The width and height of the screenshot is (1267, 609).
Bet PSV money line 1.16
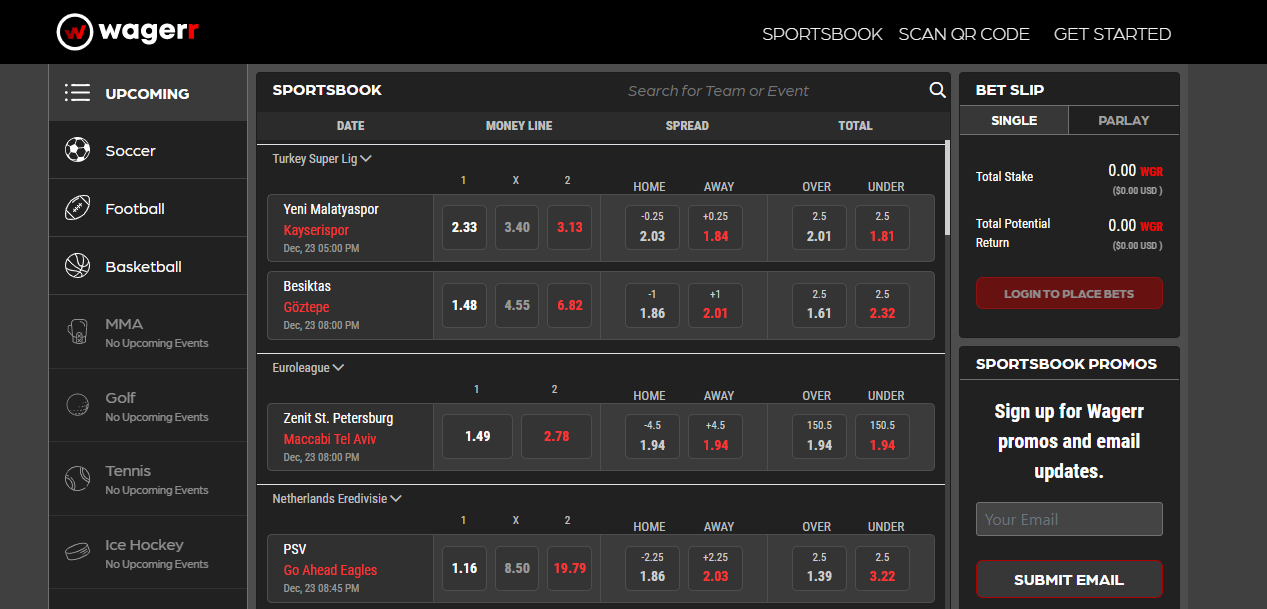(464, 568)
